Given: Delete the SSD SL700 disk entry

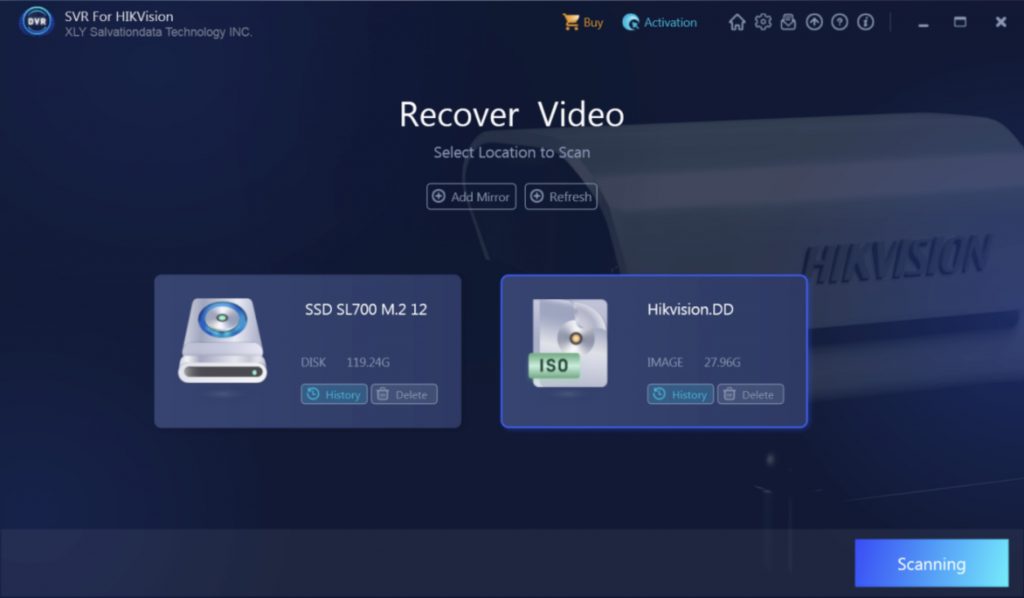Looking at the screenshot, I should pos(404,394).
